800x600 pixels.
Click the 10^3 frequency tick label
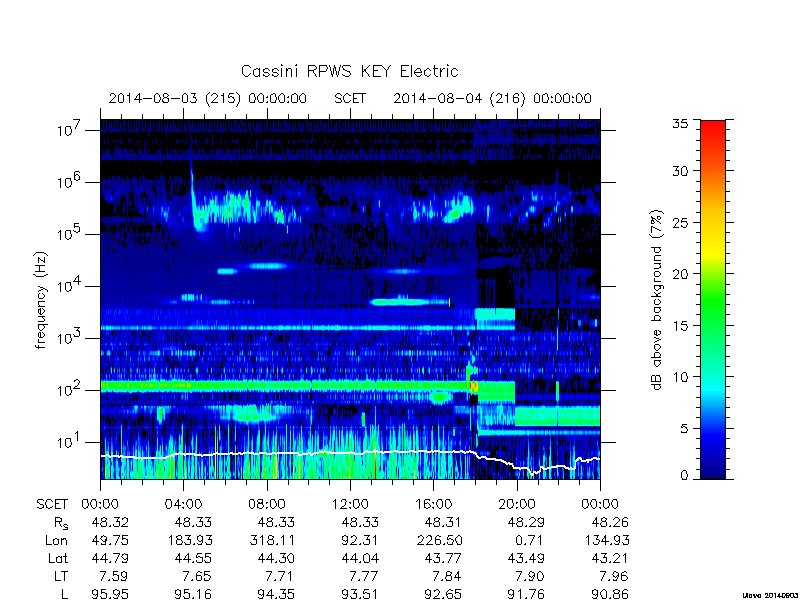tap(70, 338)
